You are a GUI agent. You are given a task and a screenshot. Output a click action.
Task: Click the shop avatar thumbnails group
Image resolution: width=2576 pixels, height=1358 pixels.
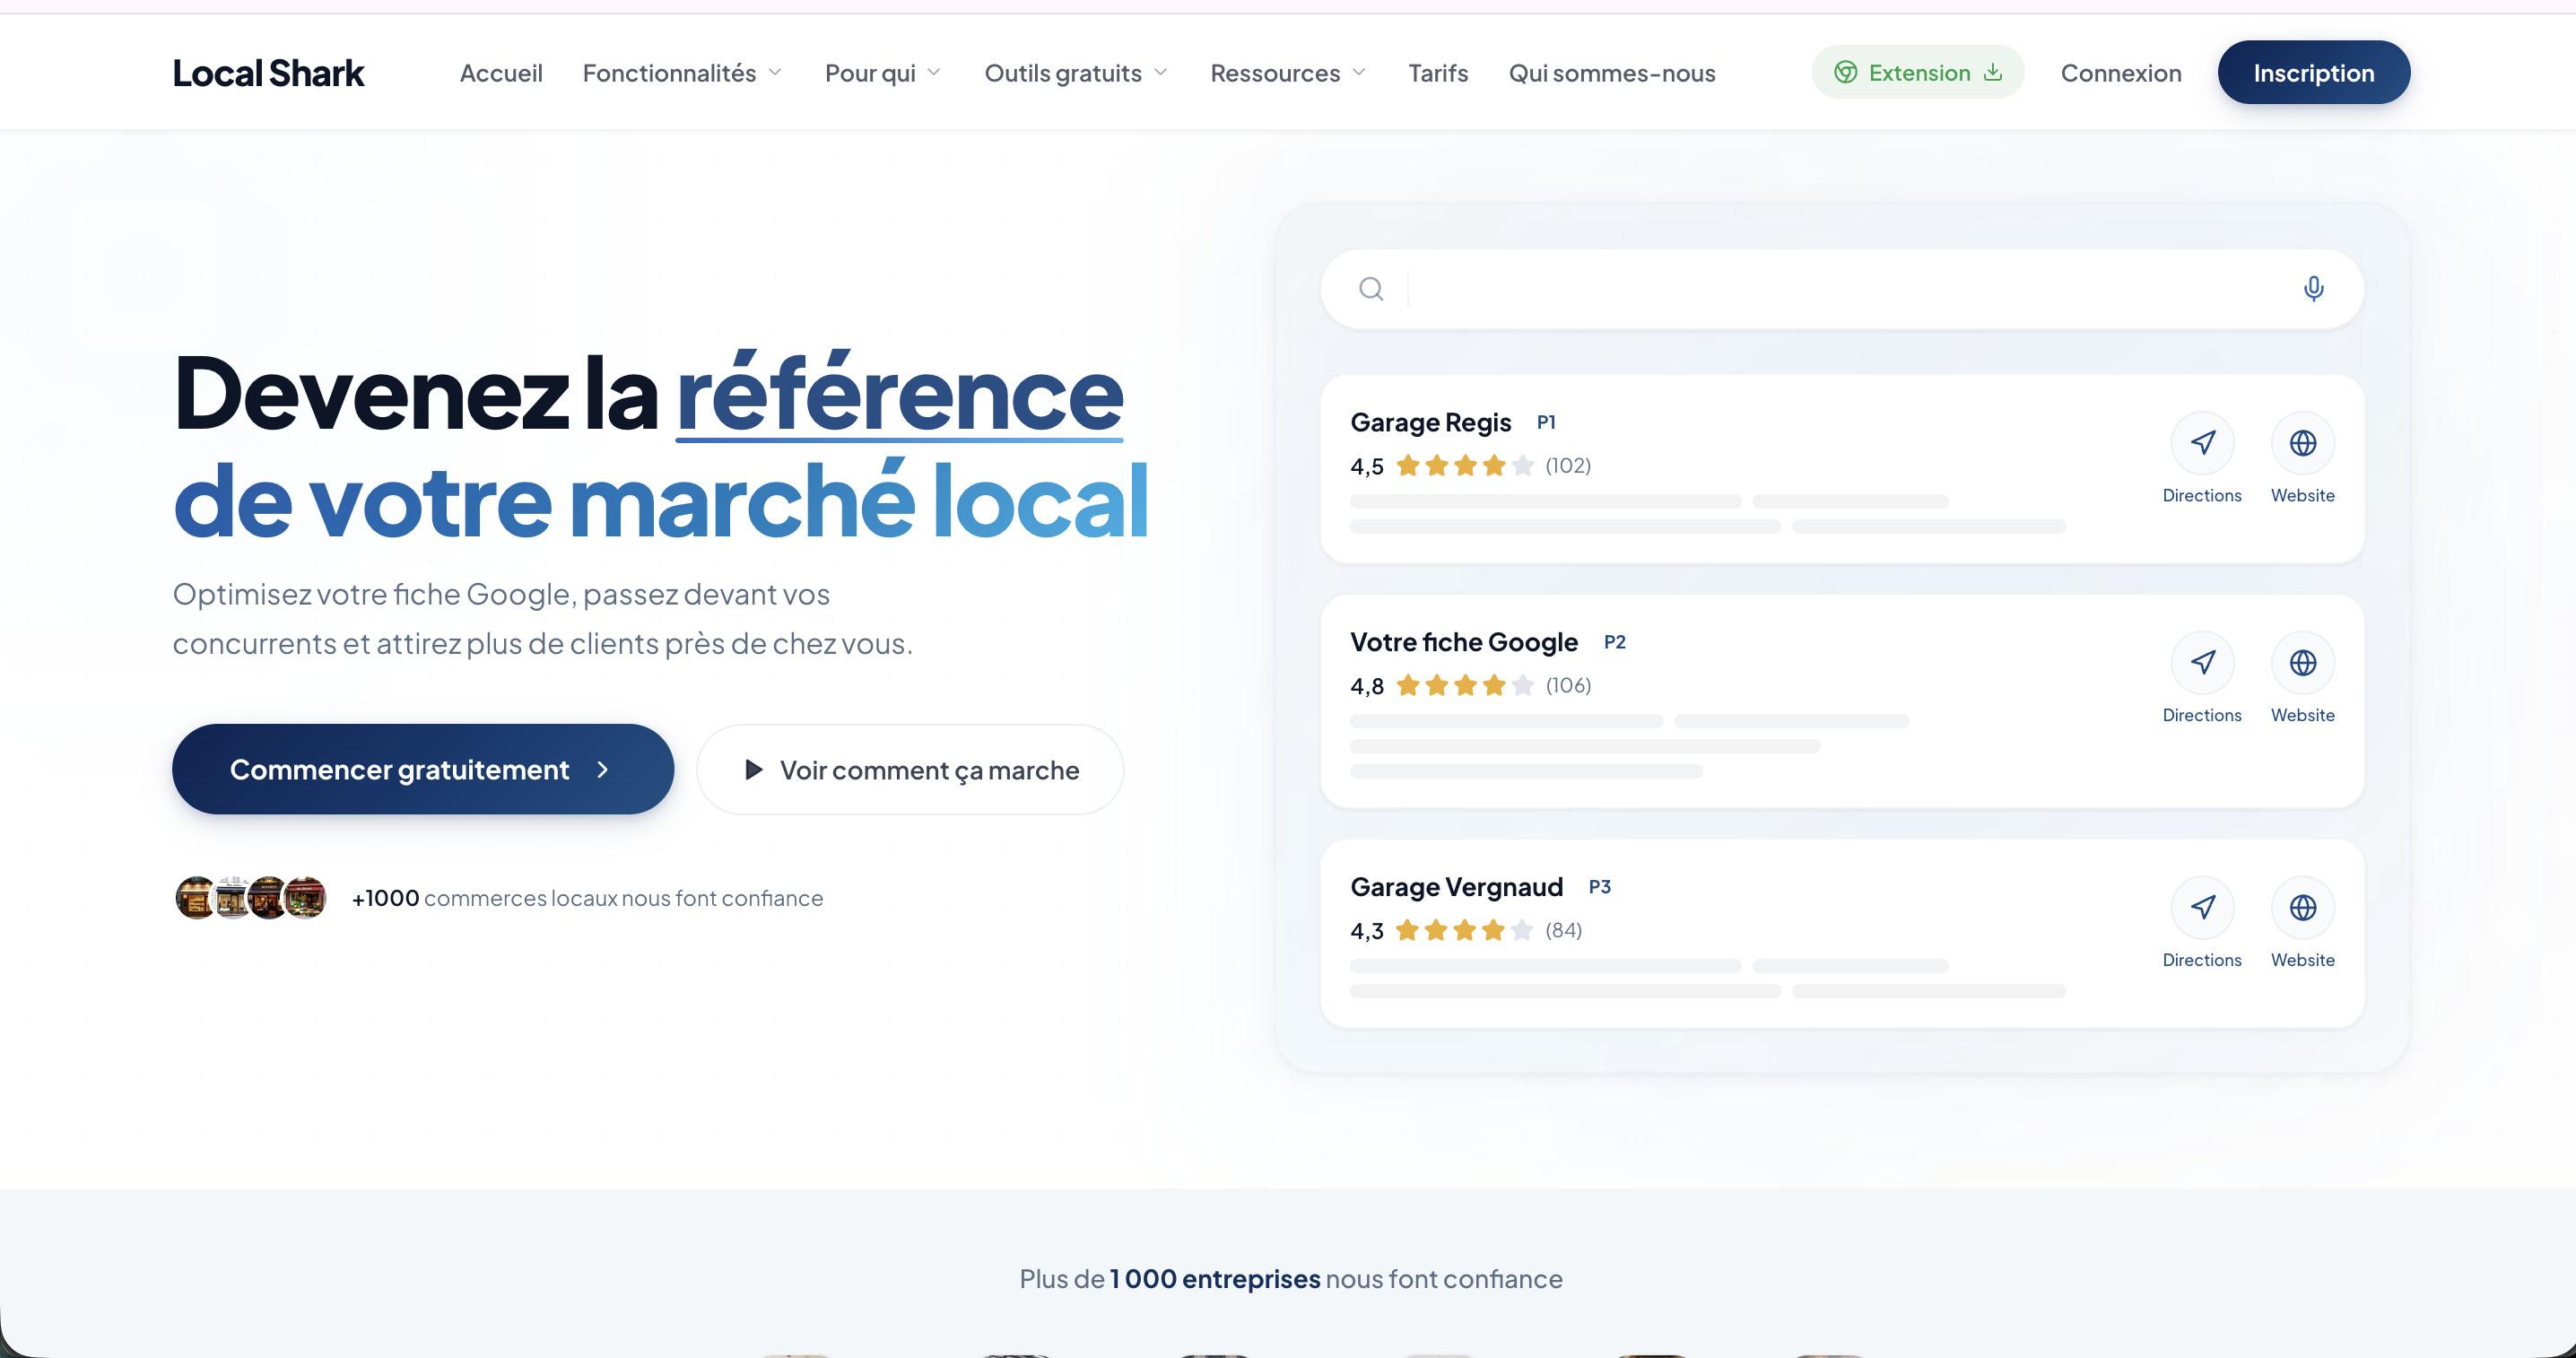[251, 897]
